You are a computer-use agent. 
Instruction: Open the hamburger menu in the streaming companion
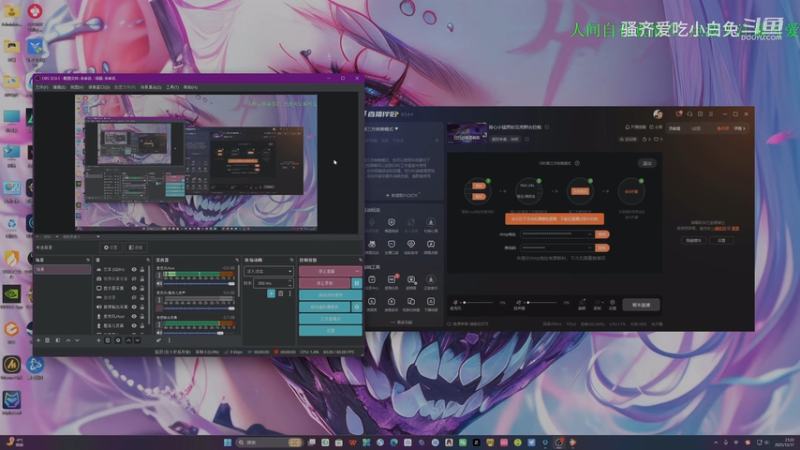(711, 114)
